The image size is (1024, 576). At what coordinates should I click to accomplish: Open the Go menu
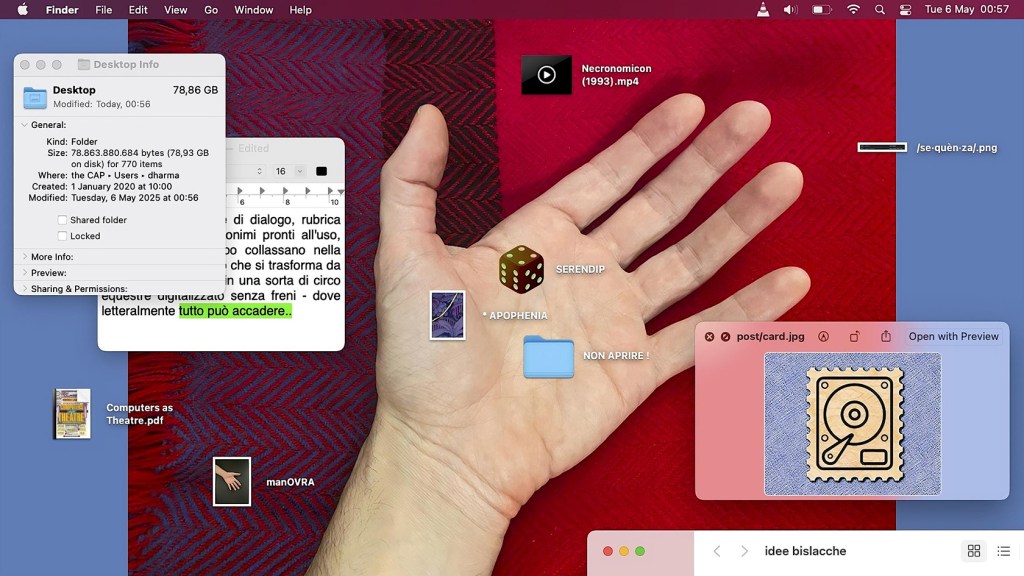coord(211,10)
